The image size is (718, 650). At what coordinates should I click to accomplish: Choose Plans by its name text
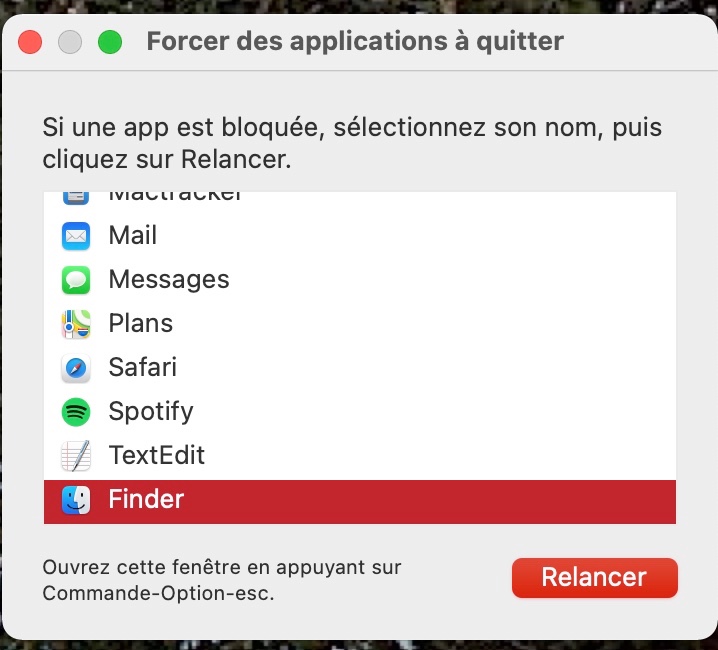point(140,324)
